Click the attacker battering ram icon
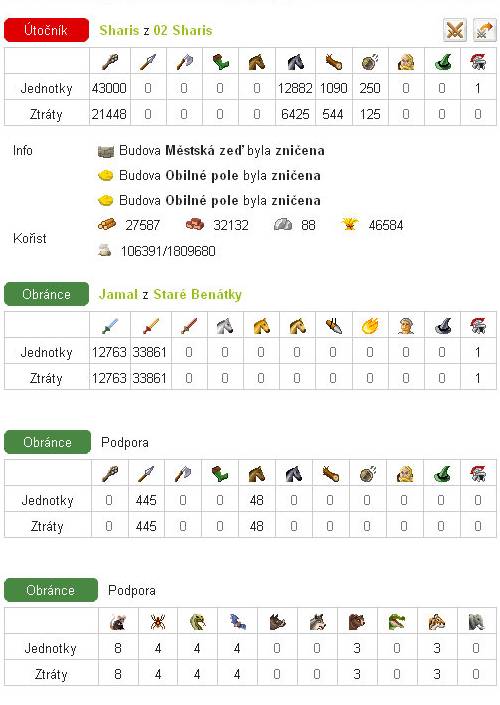The height and width of the screenshot is (705, 500). [x=333, y=62]
